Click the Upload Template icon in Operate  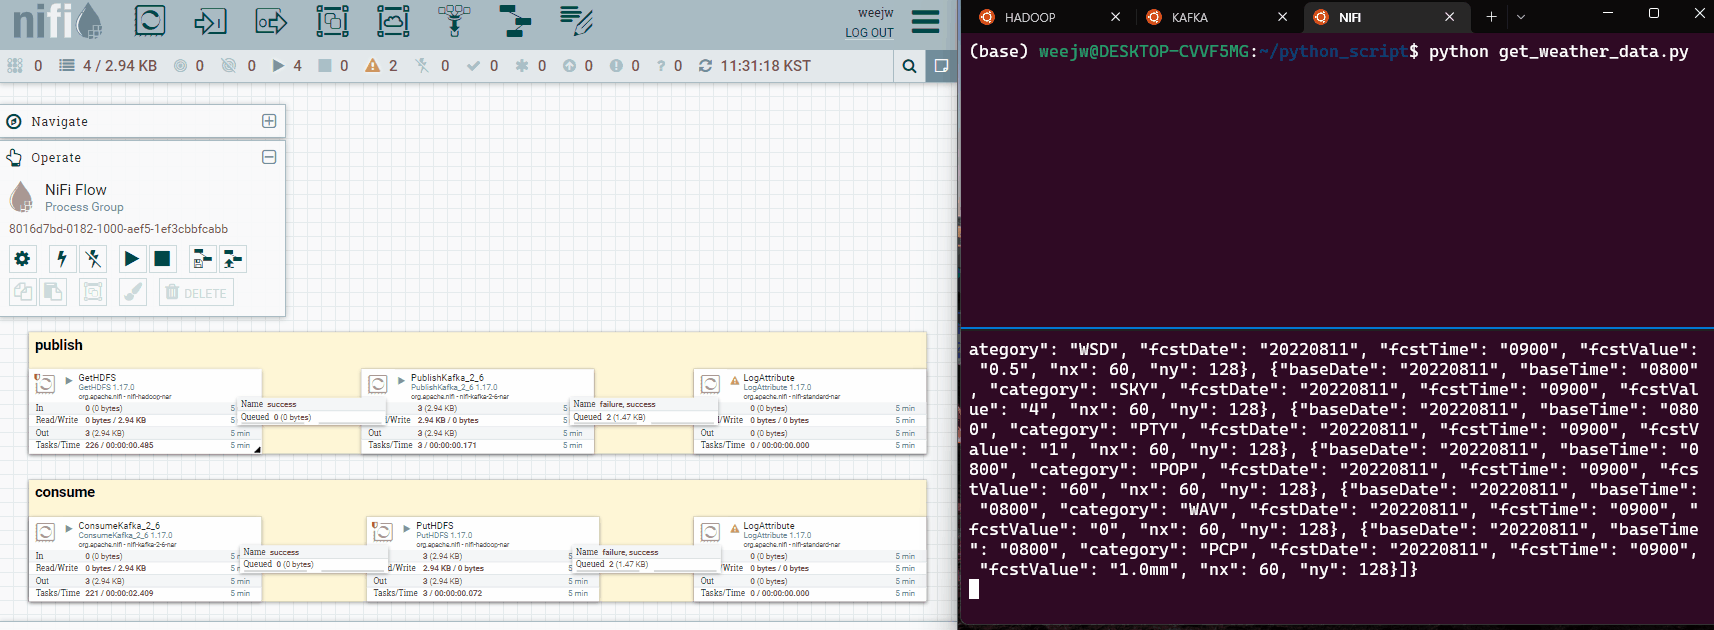233,259
